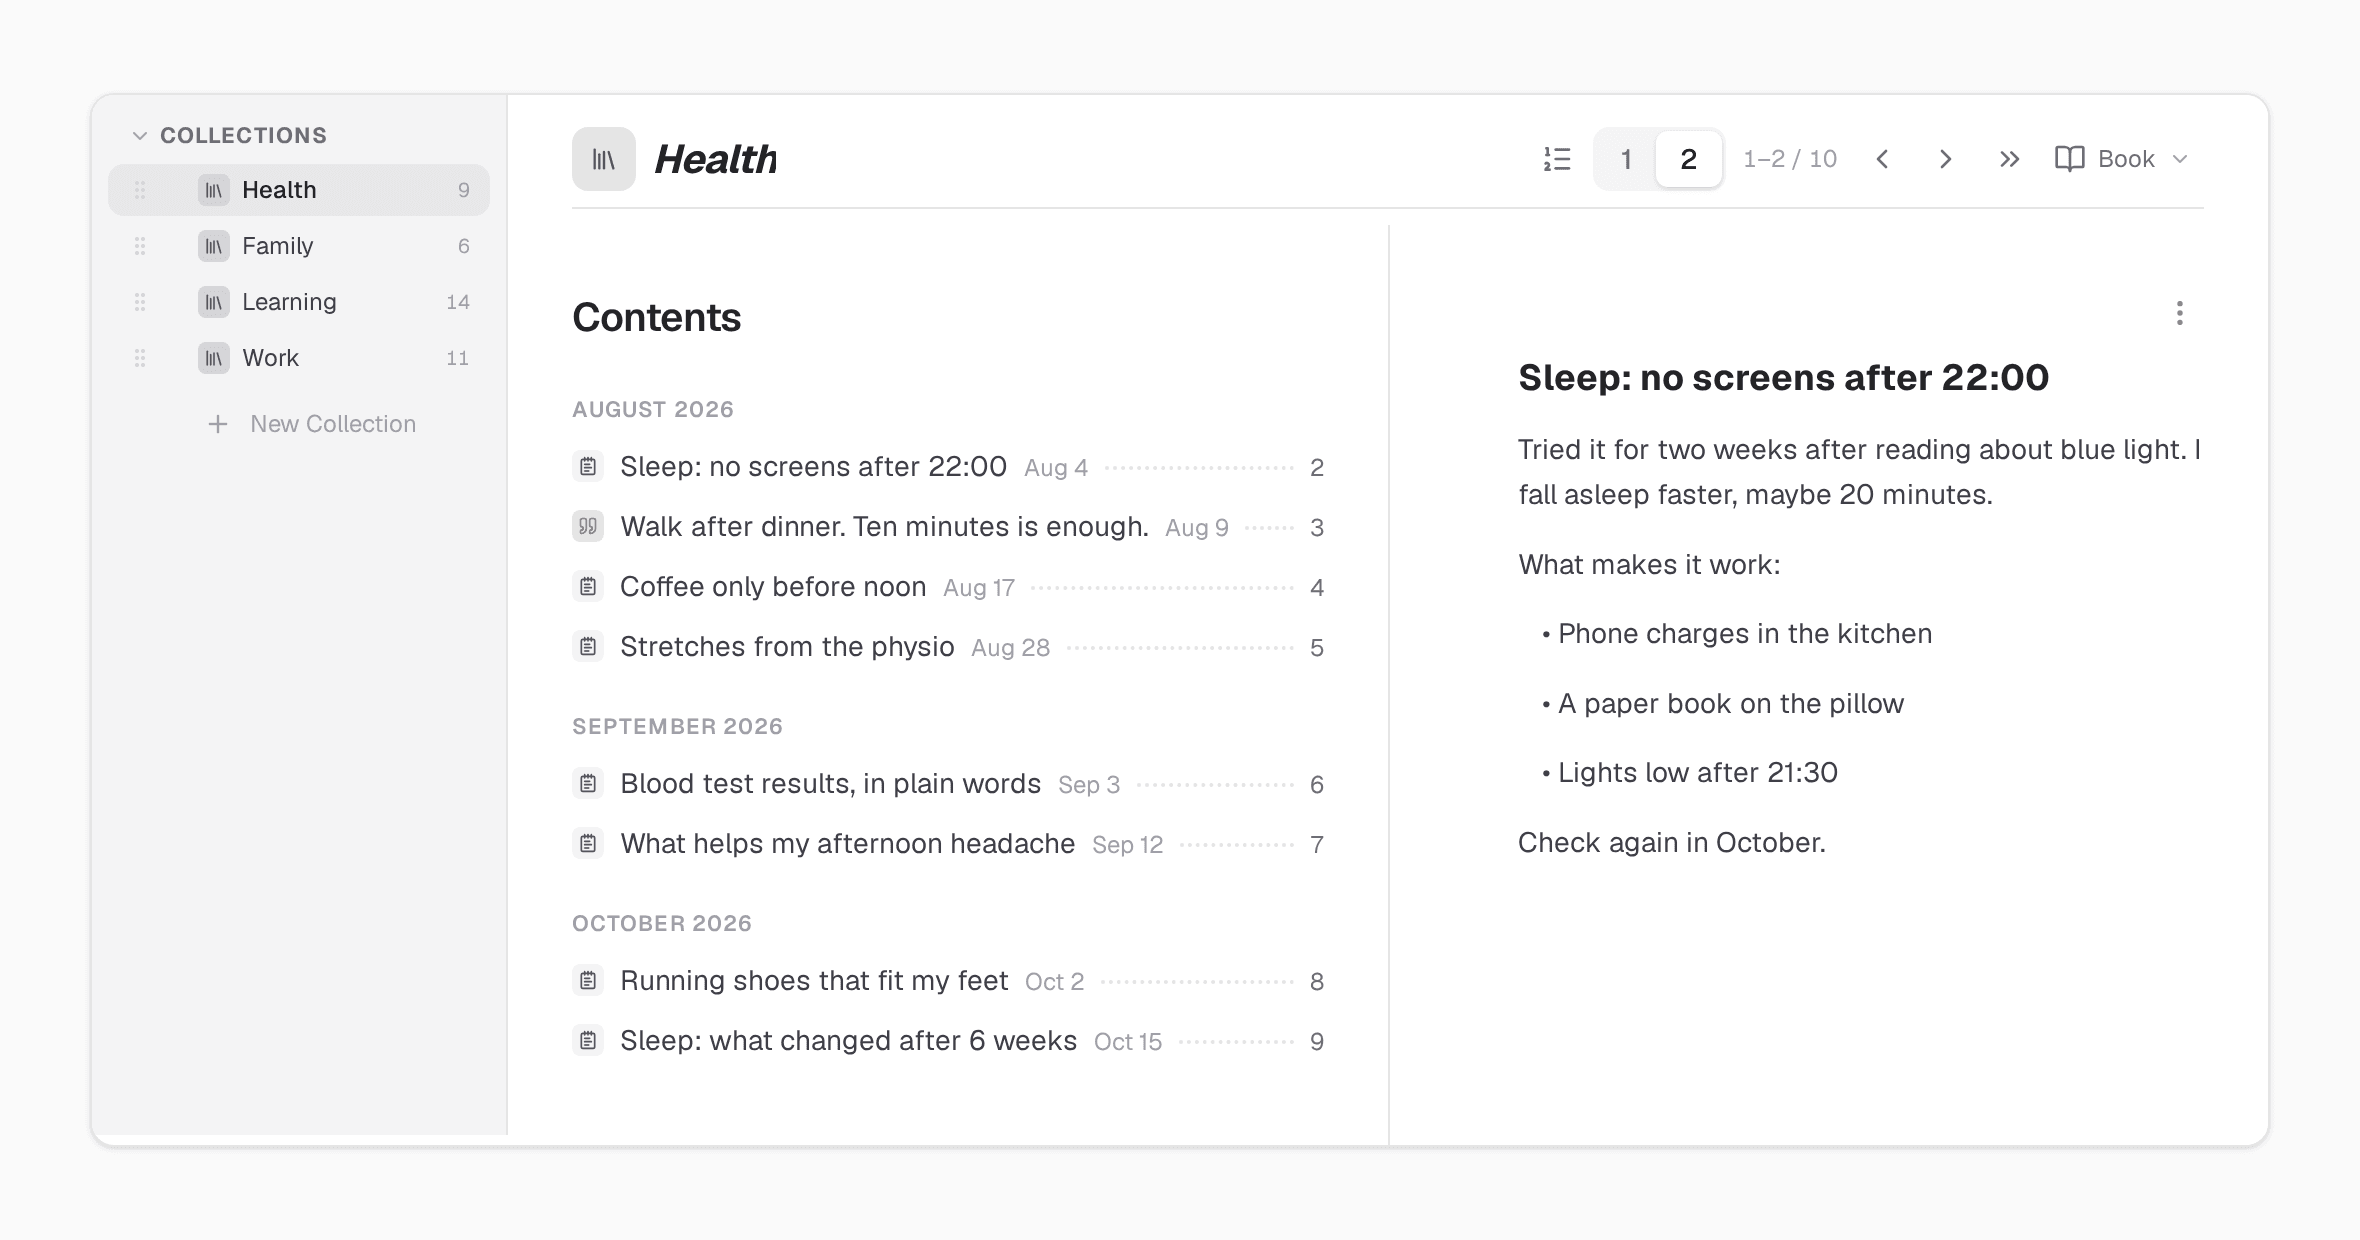Open 'Sleep: what changed after 6 weeks'
Screen dimensions: 2360x1240
948,1041
